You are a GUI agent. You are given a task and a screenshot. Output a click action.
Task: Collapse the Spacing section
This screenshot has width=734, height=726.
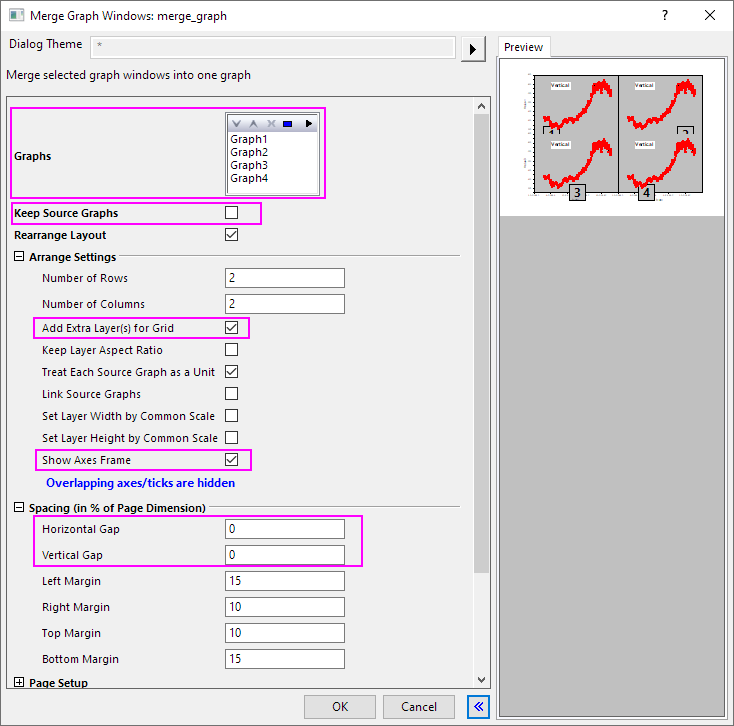tap(20, 508)
